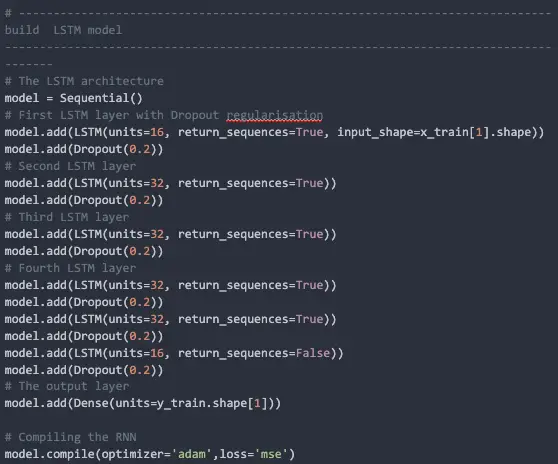Click the "Dense" layer name

click(91, 404)
